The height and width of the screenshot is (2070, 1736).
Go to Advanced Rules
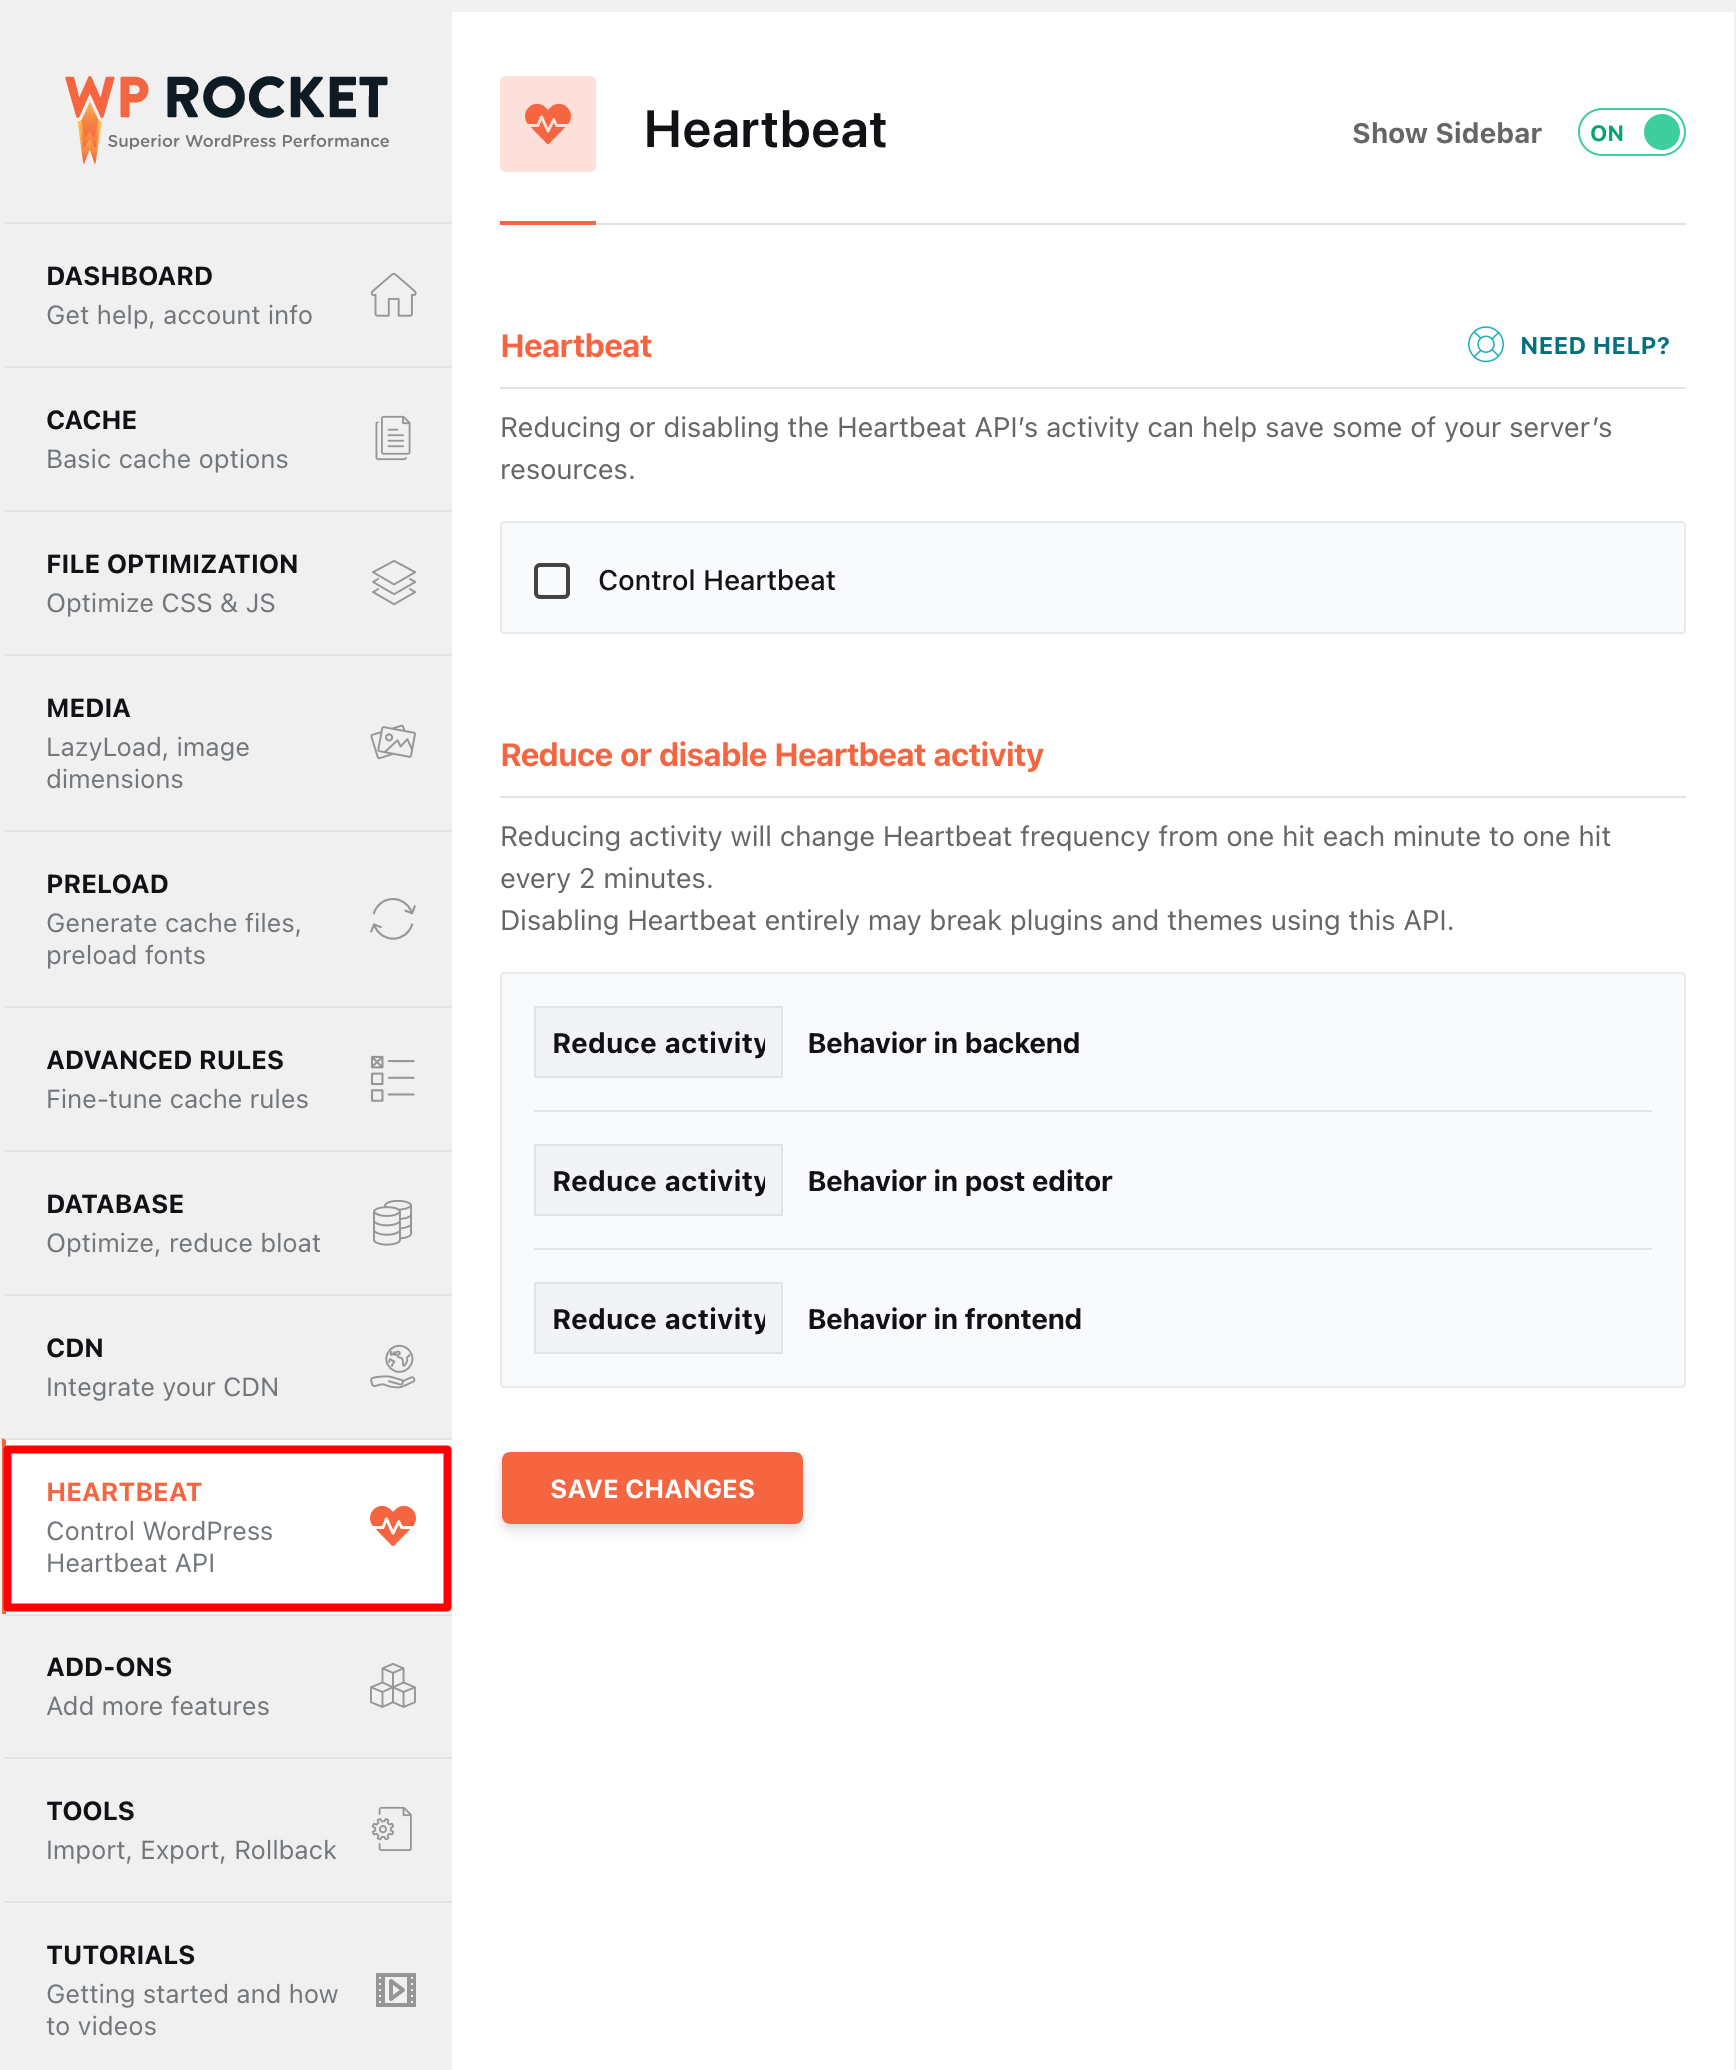click(x=227, y=1079)
